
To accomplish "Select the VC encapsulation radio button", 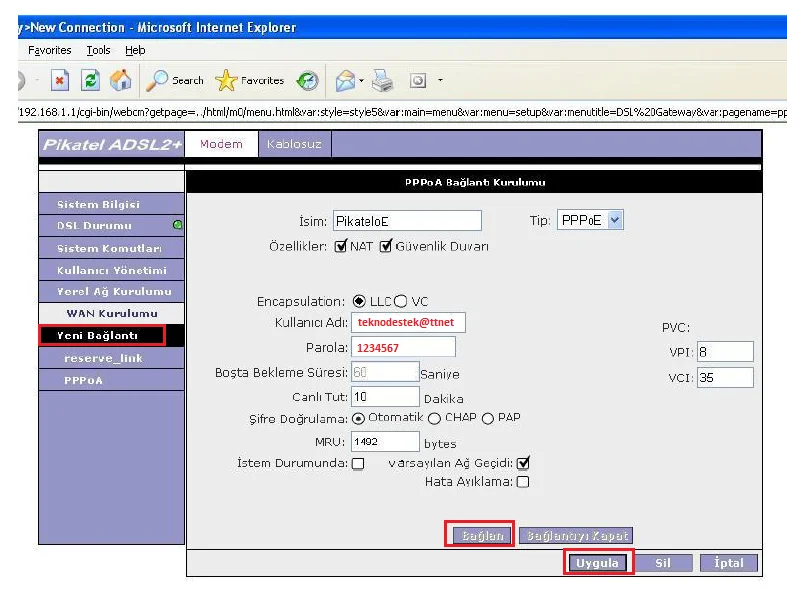I will (400, 301).
